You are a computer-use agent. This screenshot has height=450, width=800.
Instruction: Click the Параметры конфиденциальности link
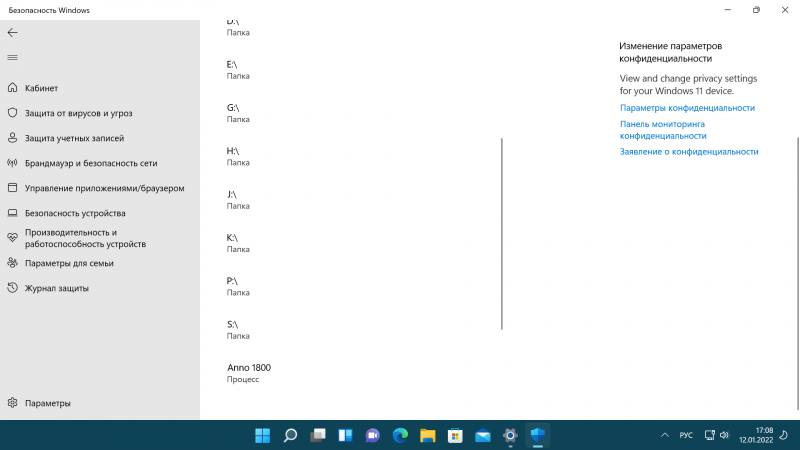[x=687, y=108]
